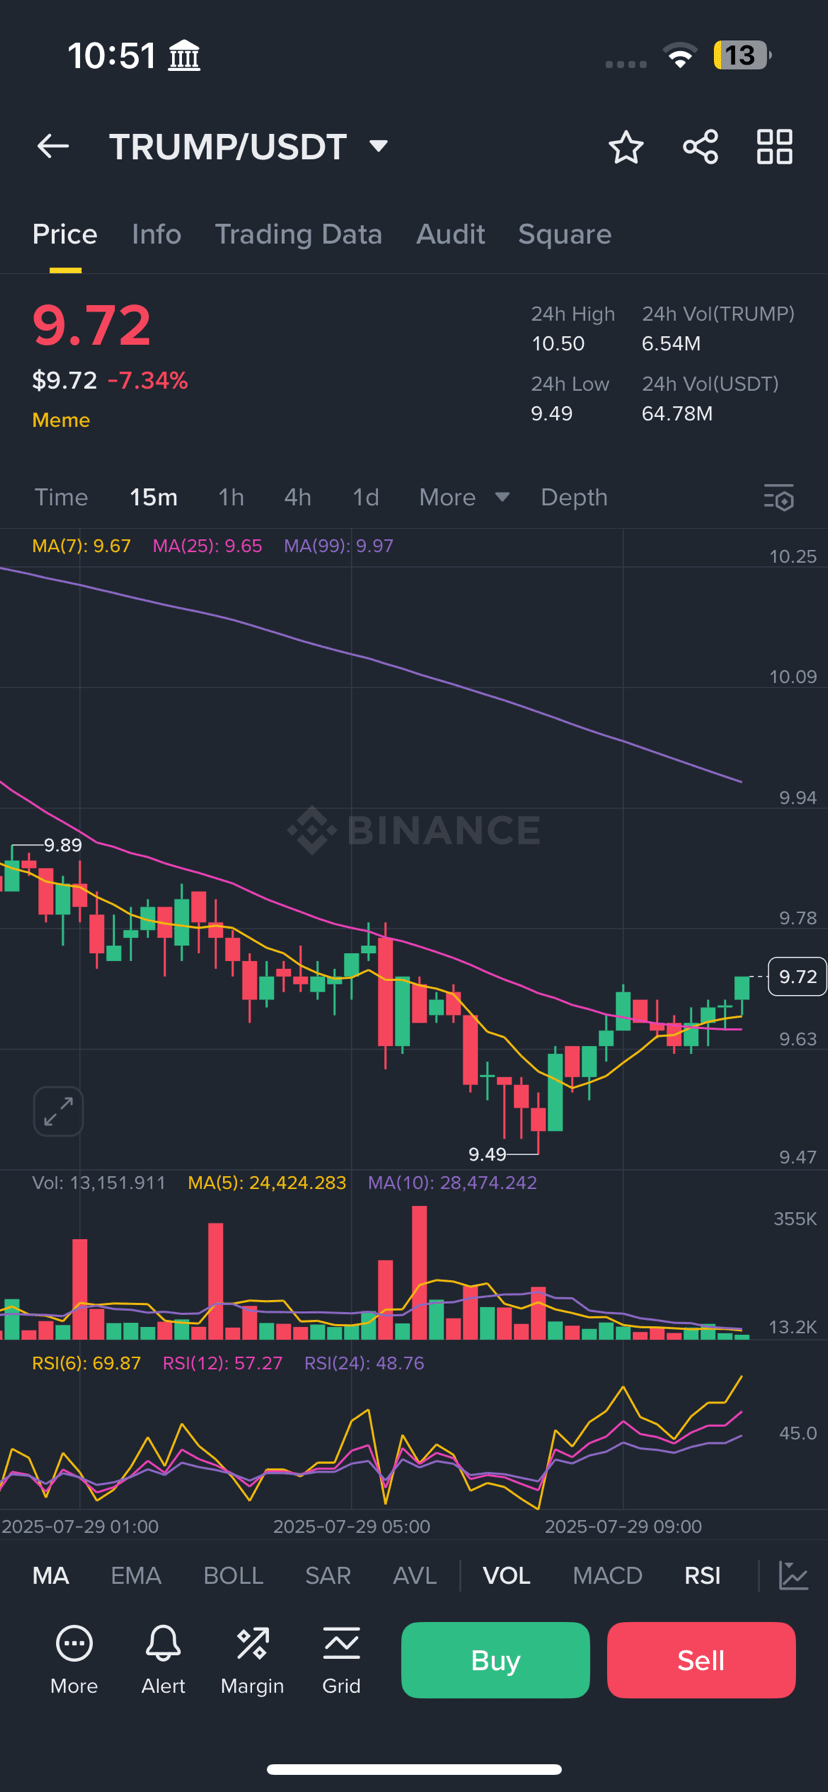The image size is (828, 1792).
Task: Switch to the Info tab
Action: click(x=156, y=234)
